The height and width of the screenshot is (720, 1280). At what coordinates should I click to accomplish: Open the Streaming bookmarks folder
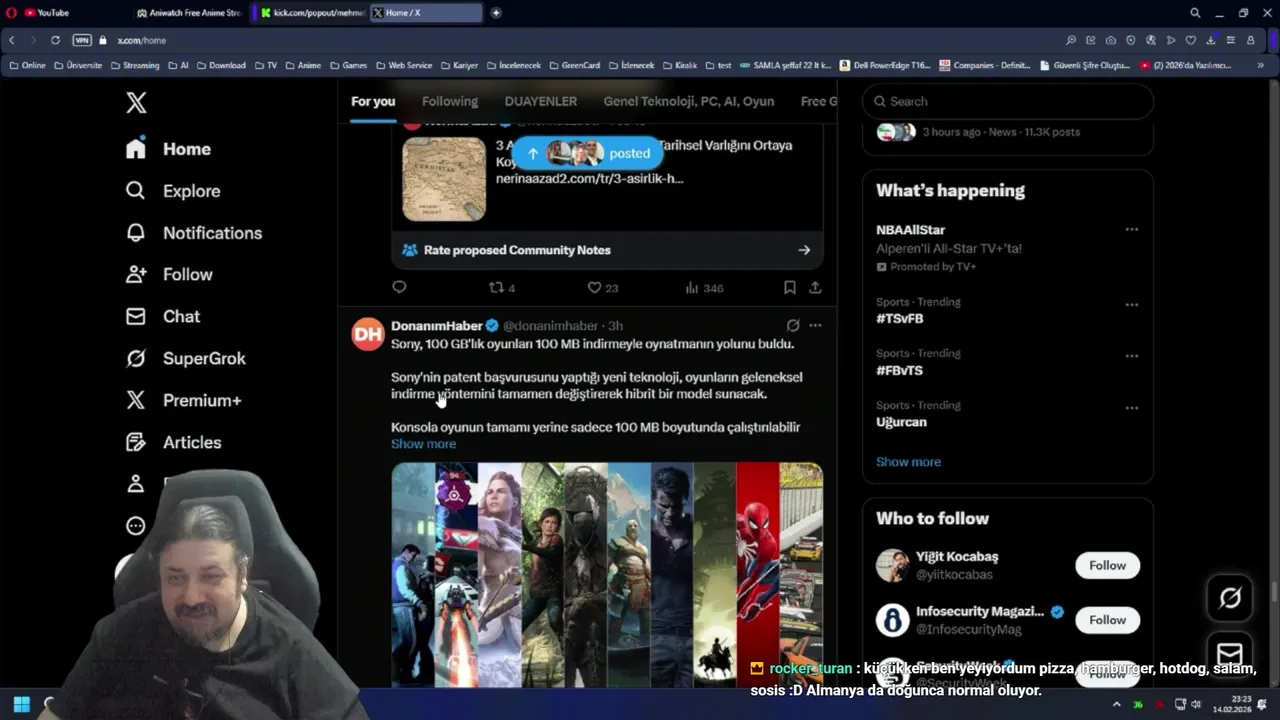coord(134,65)
